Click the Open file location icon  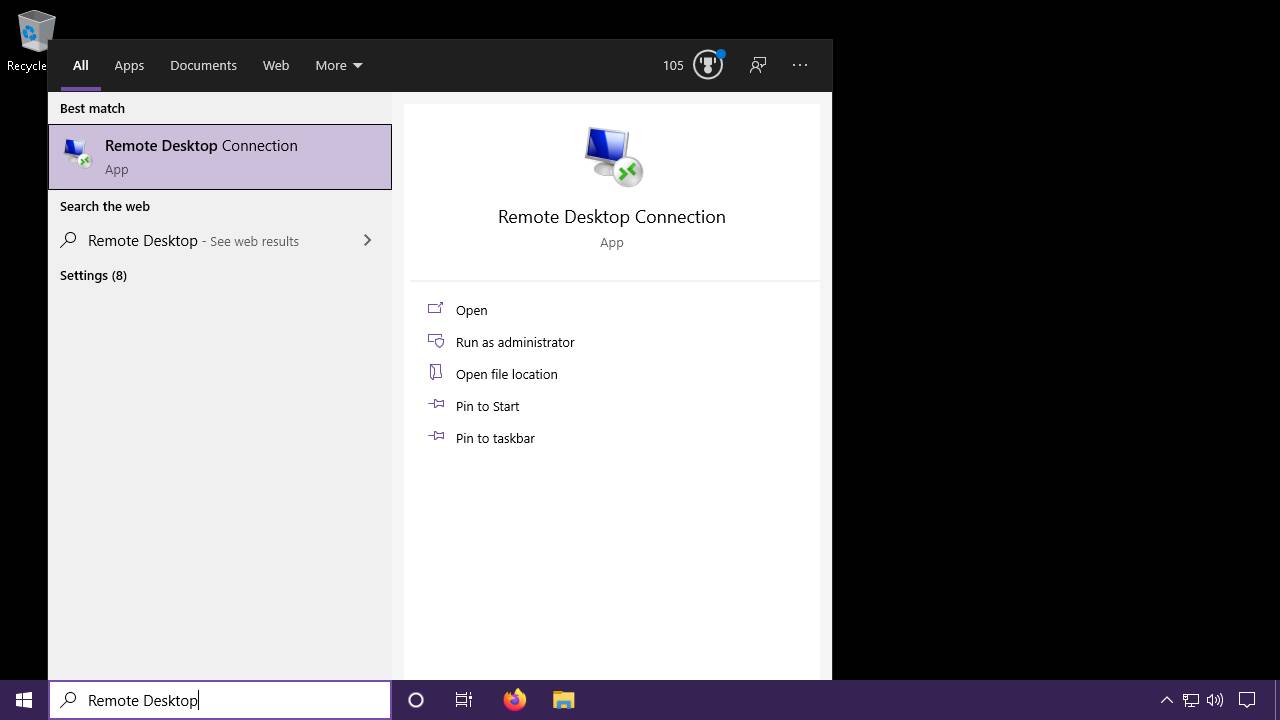pyautogui.click(x=435, y=372)
